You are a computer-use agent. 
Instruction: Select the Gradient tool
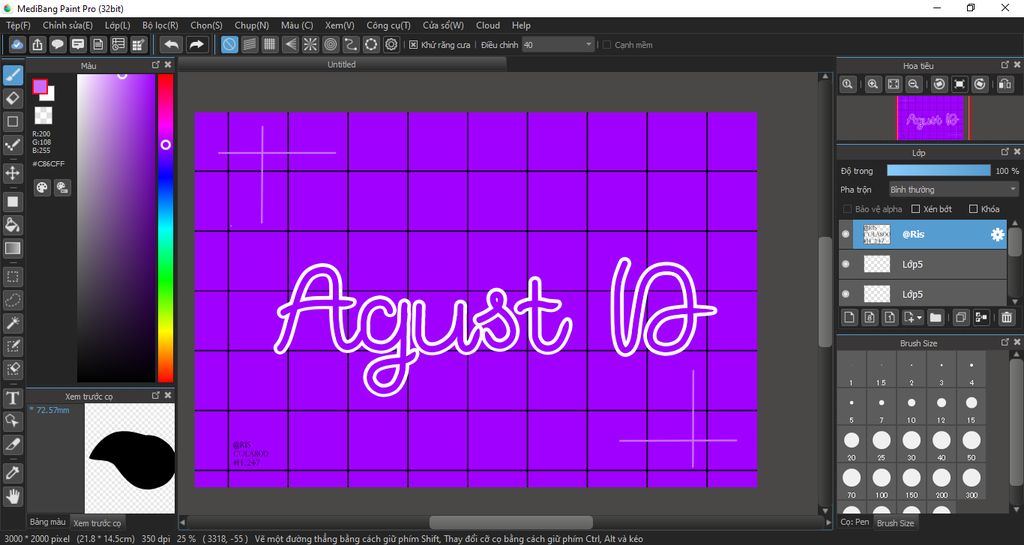(x=12, y=248)
